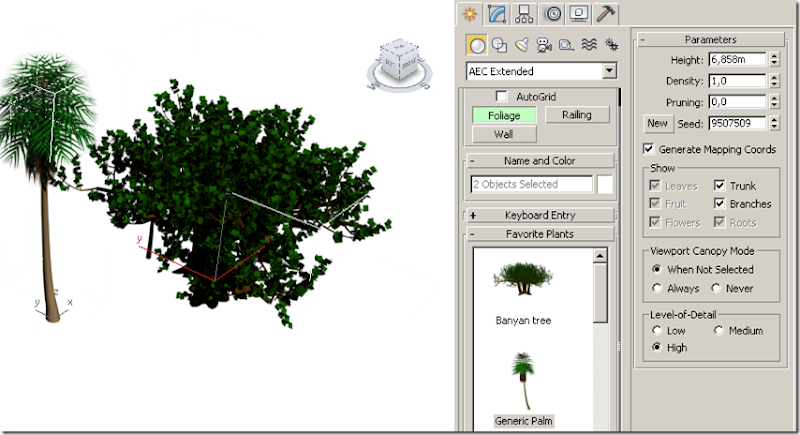Screen dimensions: 800x435
Task: Select the Systems gear category icon
Action: click(611, 45)
